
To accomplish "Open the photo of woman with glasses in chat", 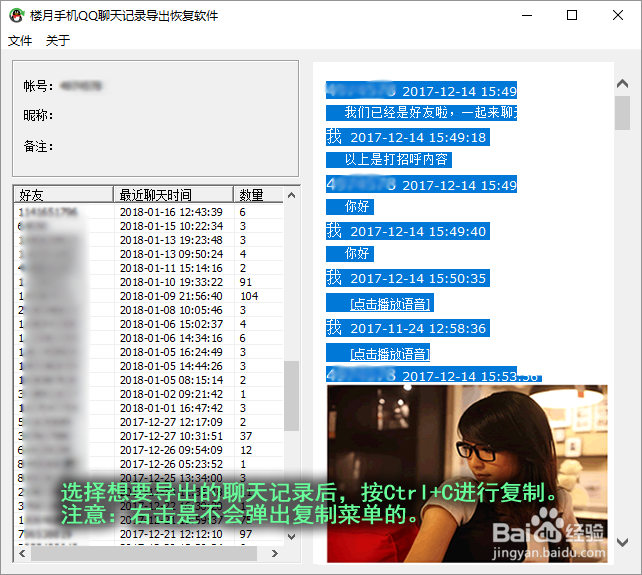I will coord(467,473).
